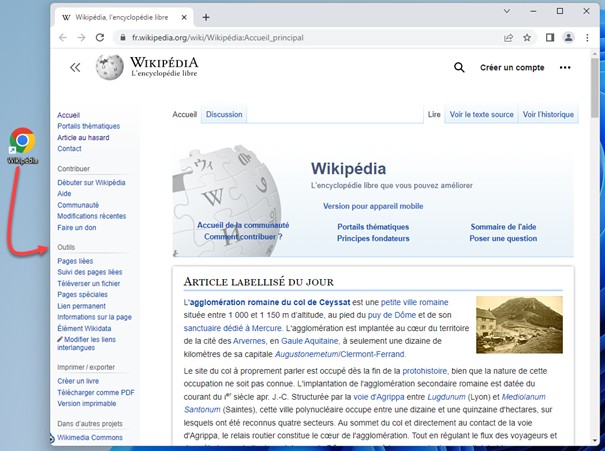This screenshot has width=605, height=451.
Task: Open Chrome side panel icon
Action: tap(550, 38)
